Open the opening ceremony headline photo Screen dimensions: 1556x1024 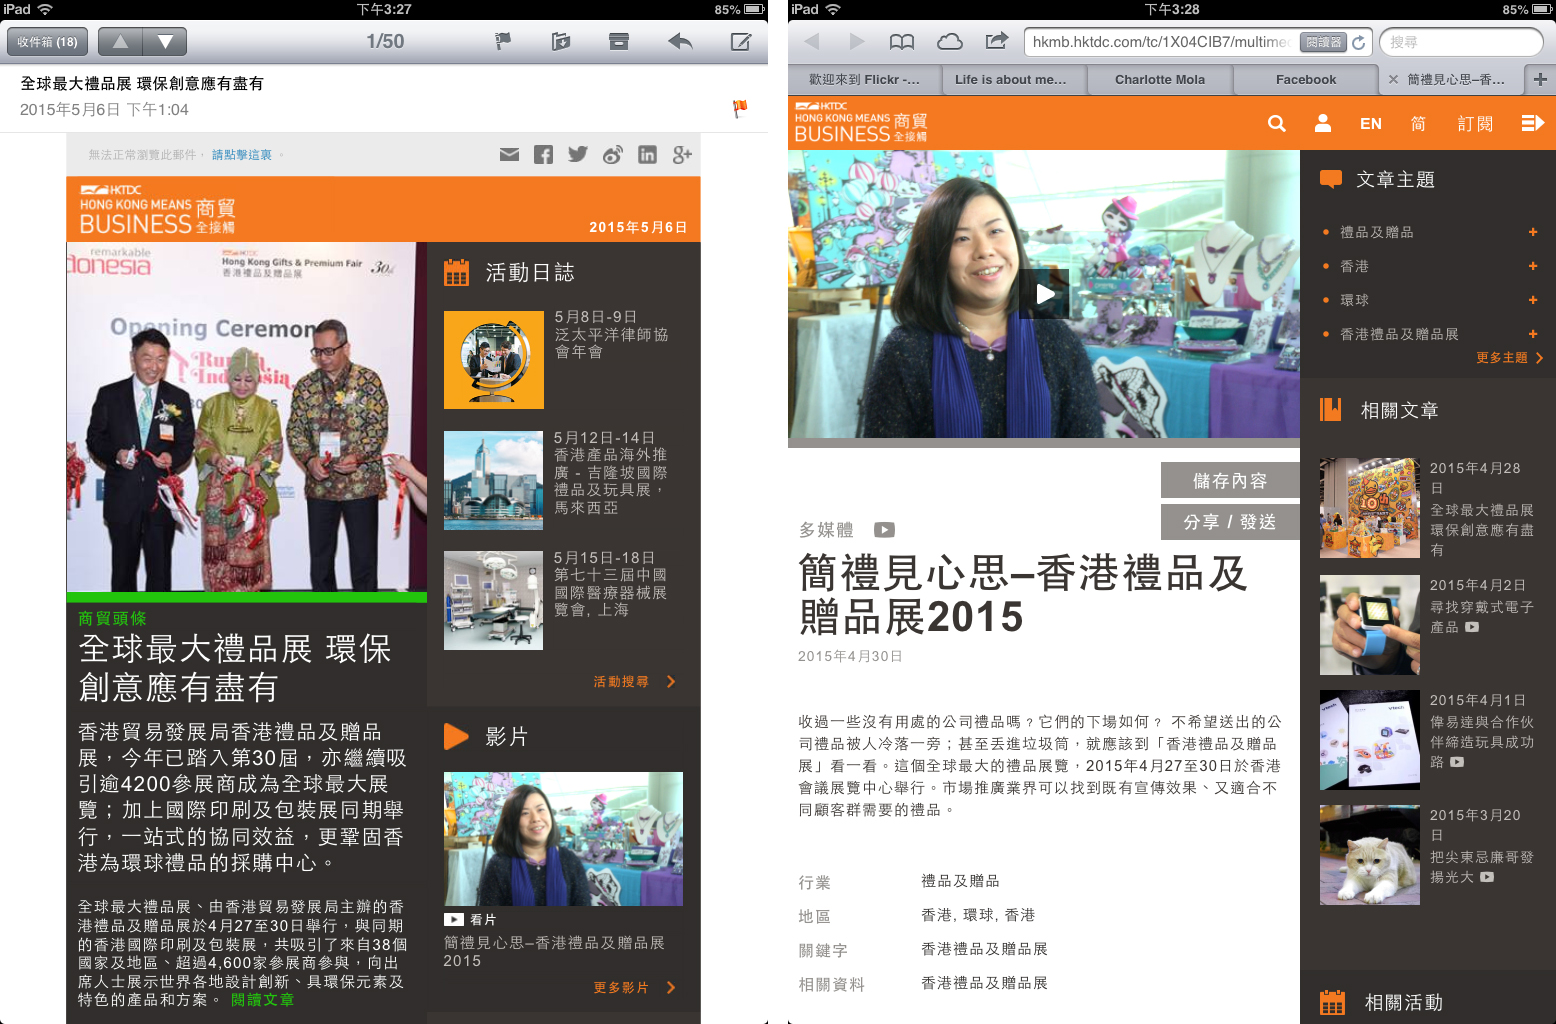(x=246, y=416)
